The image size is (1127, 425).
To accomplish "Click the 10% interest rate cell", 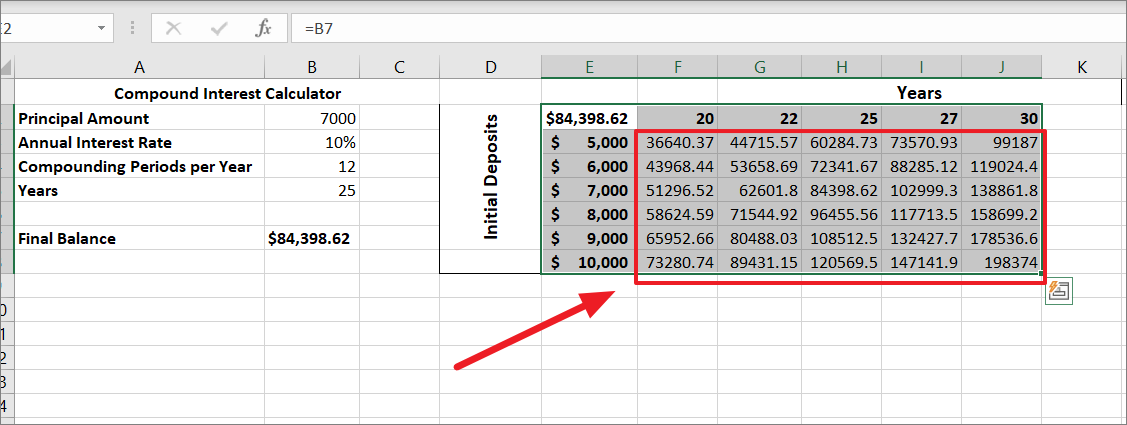I will (x=312, y=142).
